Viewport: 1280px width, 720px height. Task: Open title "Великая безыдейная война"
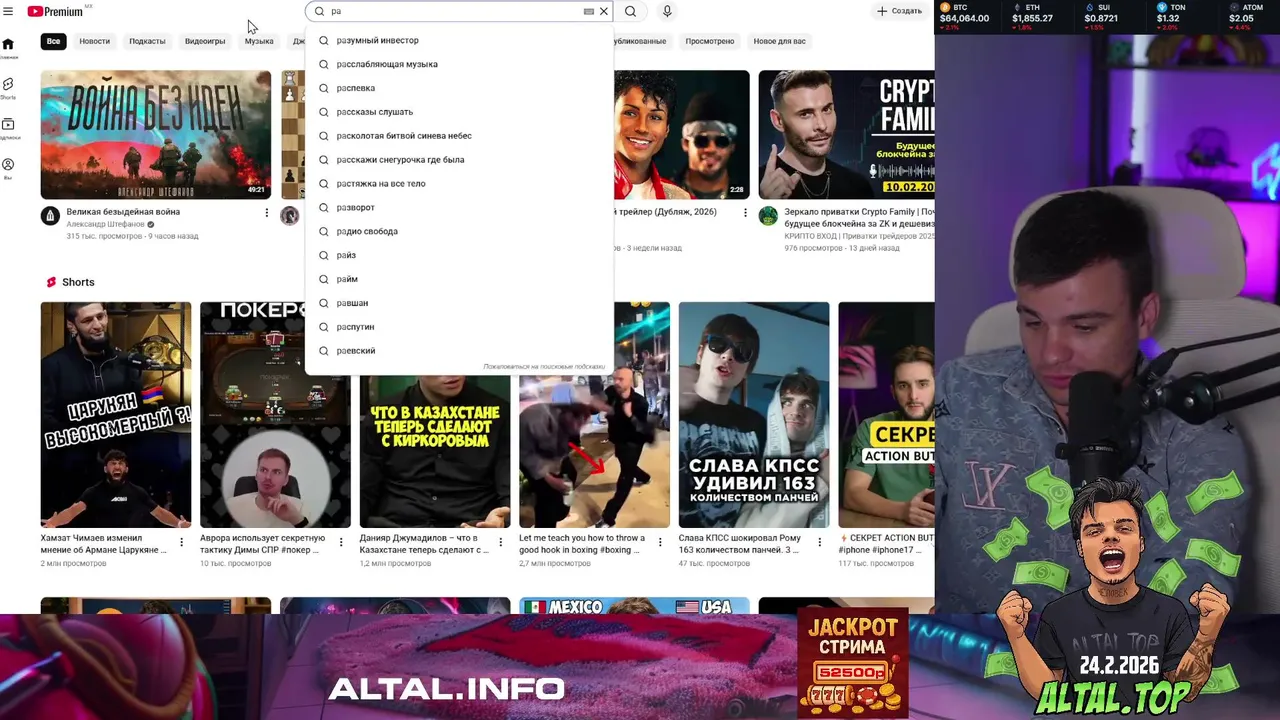[x=123, y=212]
